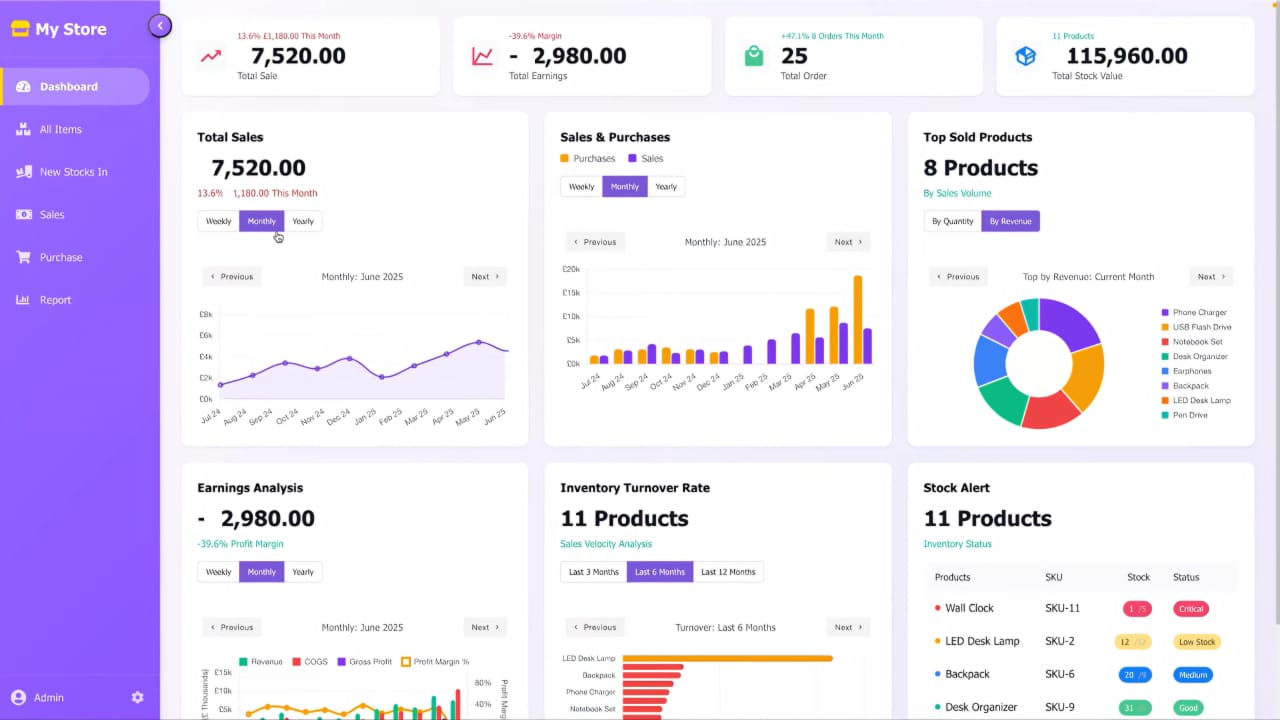Image resolution: width=1280 pixels, height=720 pixels.
Task: Click the Sales cash icon in sidebar
Action: 23,215
